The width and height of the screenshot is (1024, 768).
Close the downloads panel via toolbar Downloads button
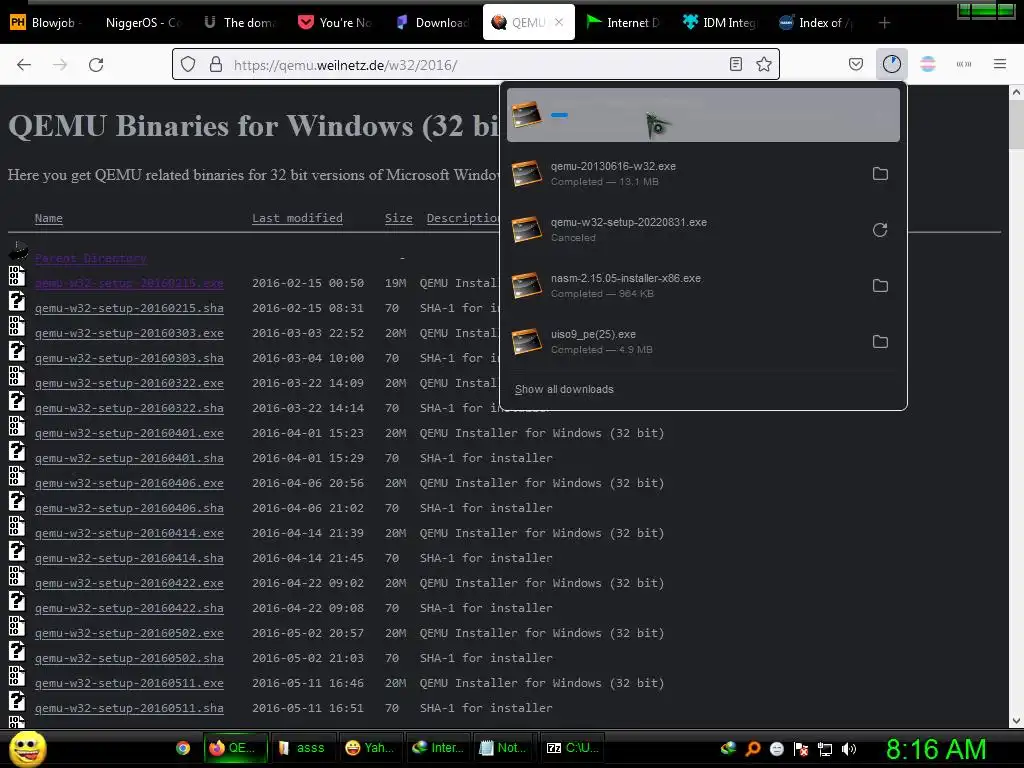(891, 64)
